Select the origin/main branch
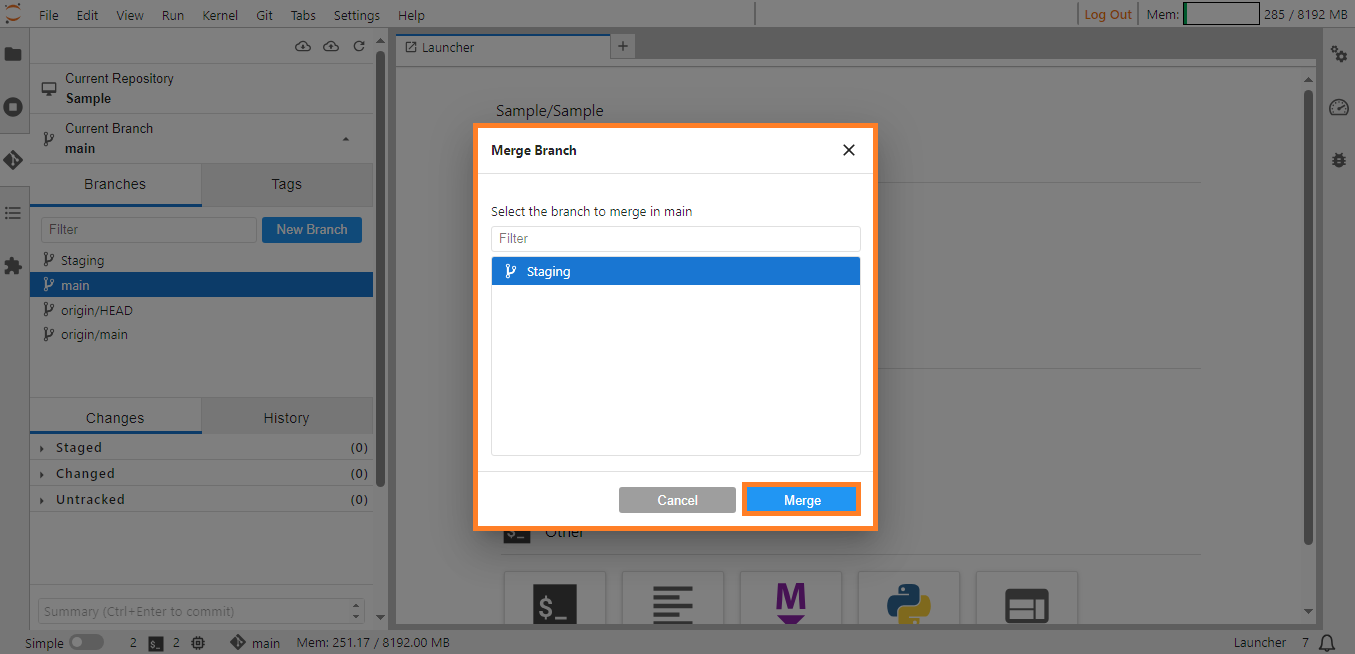The height and width of the screenshot is (654, 1355). click(202, 334)
